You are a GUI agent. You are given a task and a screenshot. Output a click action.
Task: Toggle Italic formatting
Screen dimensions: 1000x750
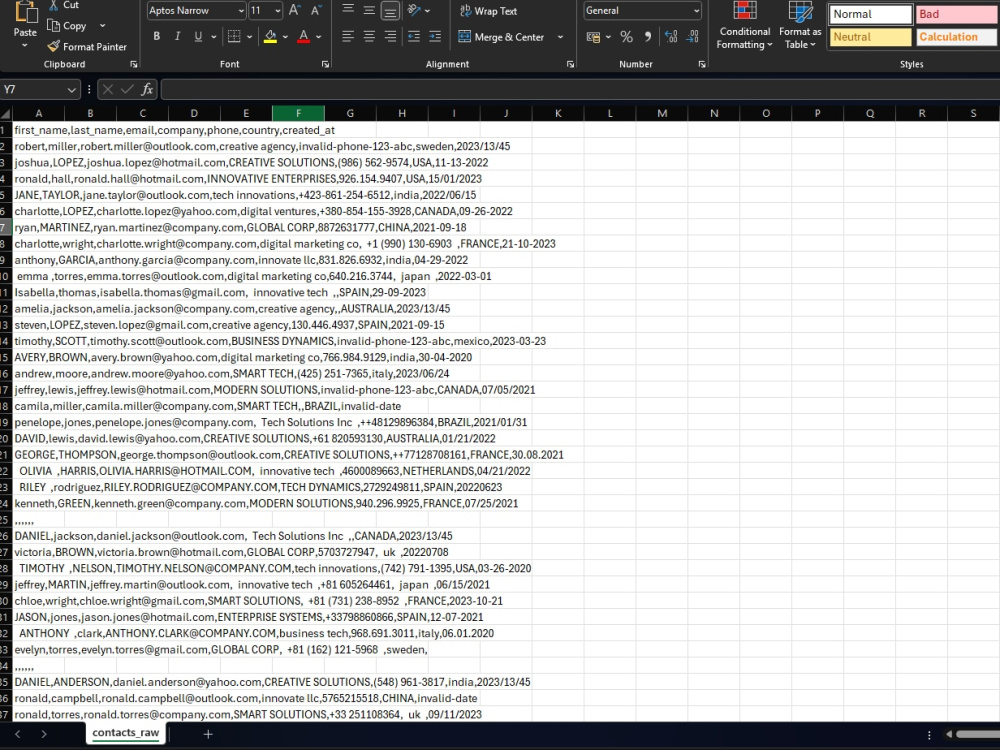pos(177,36)
